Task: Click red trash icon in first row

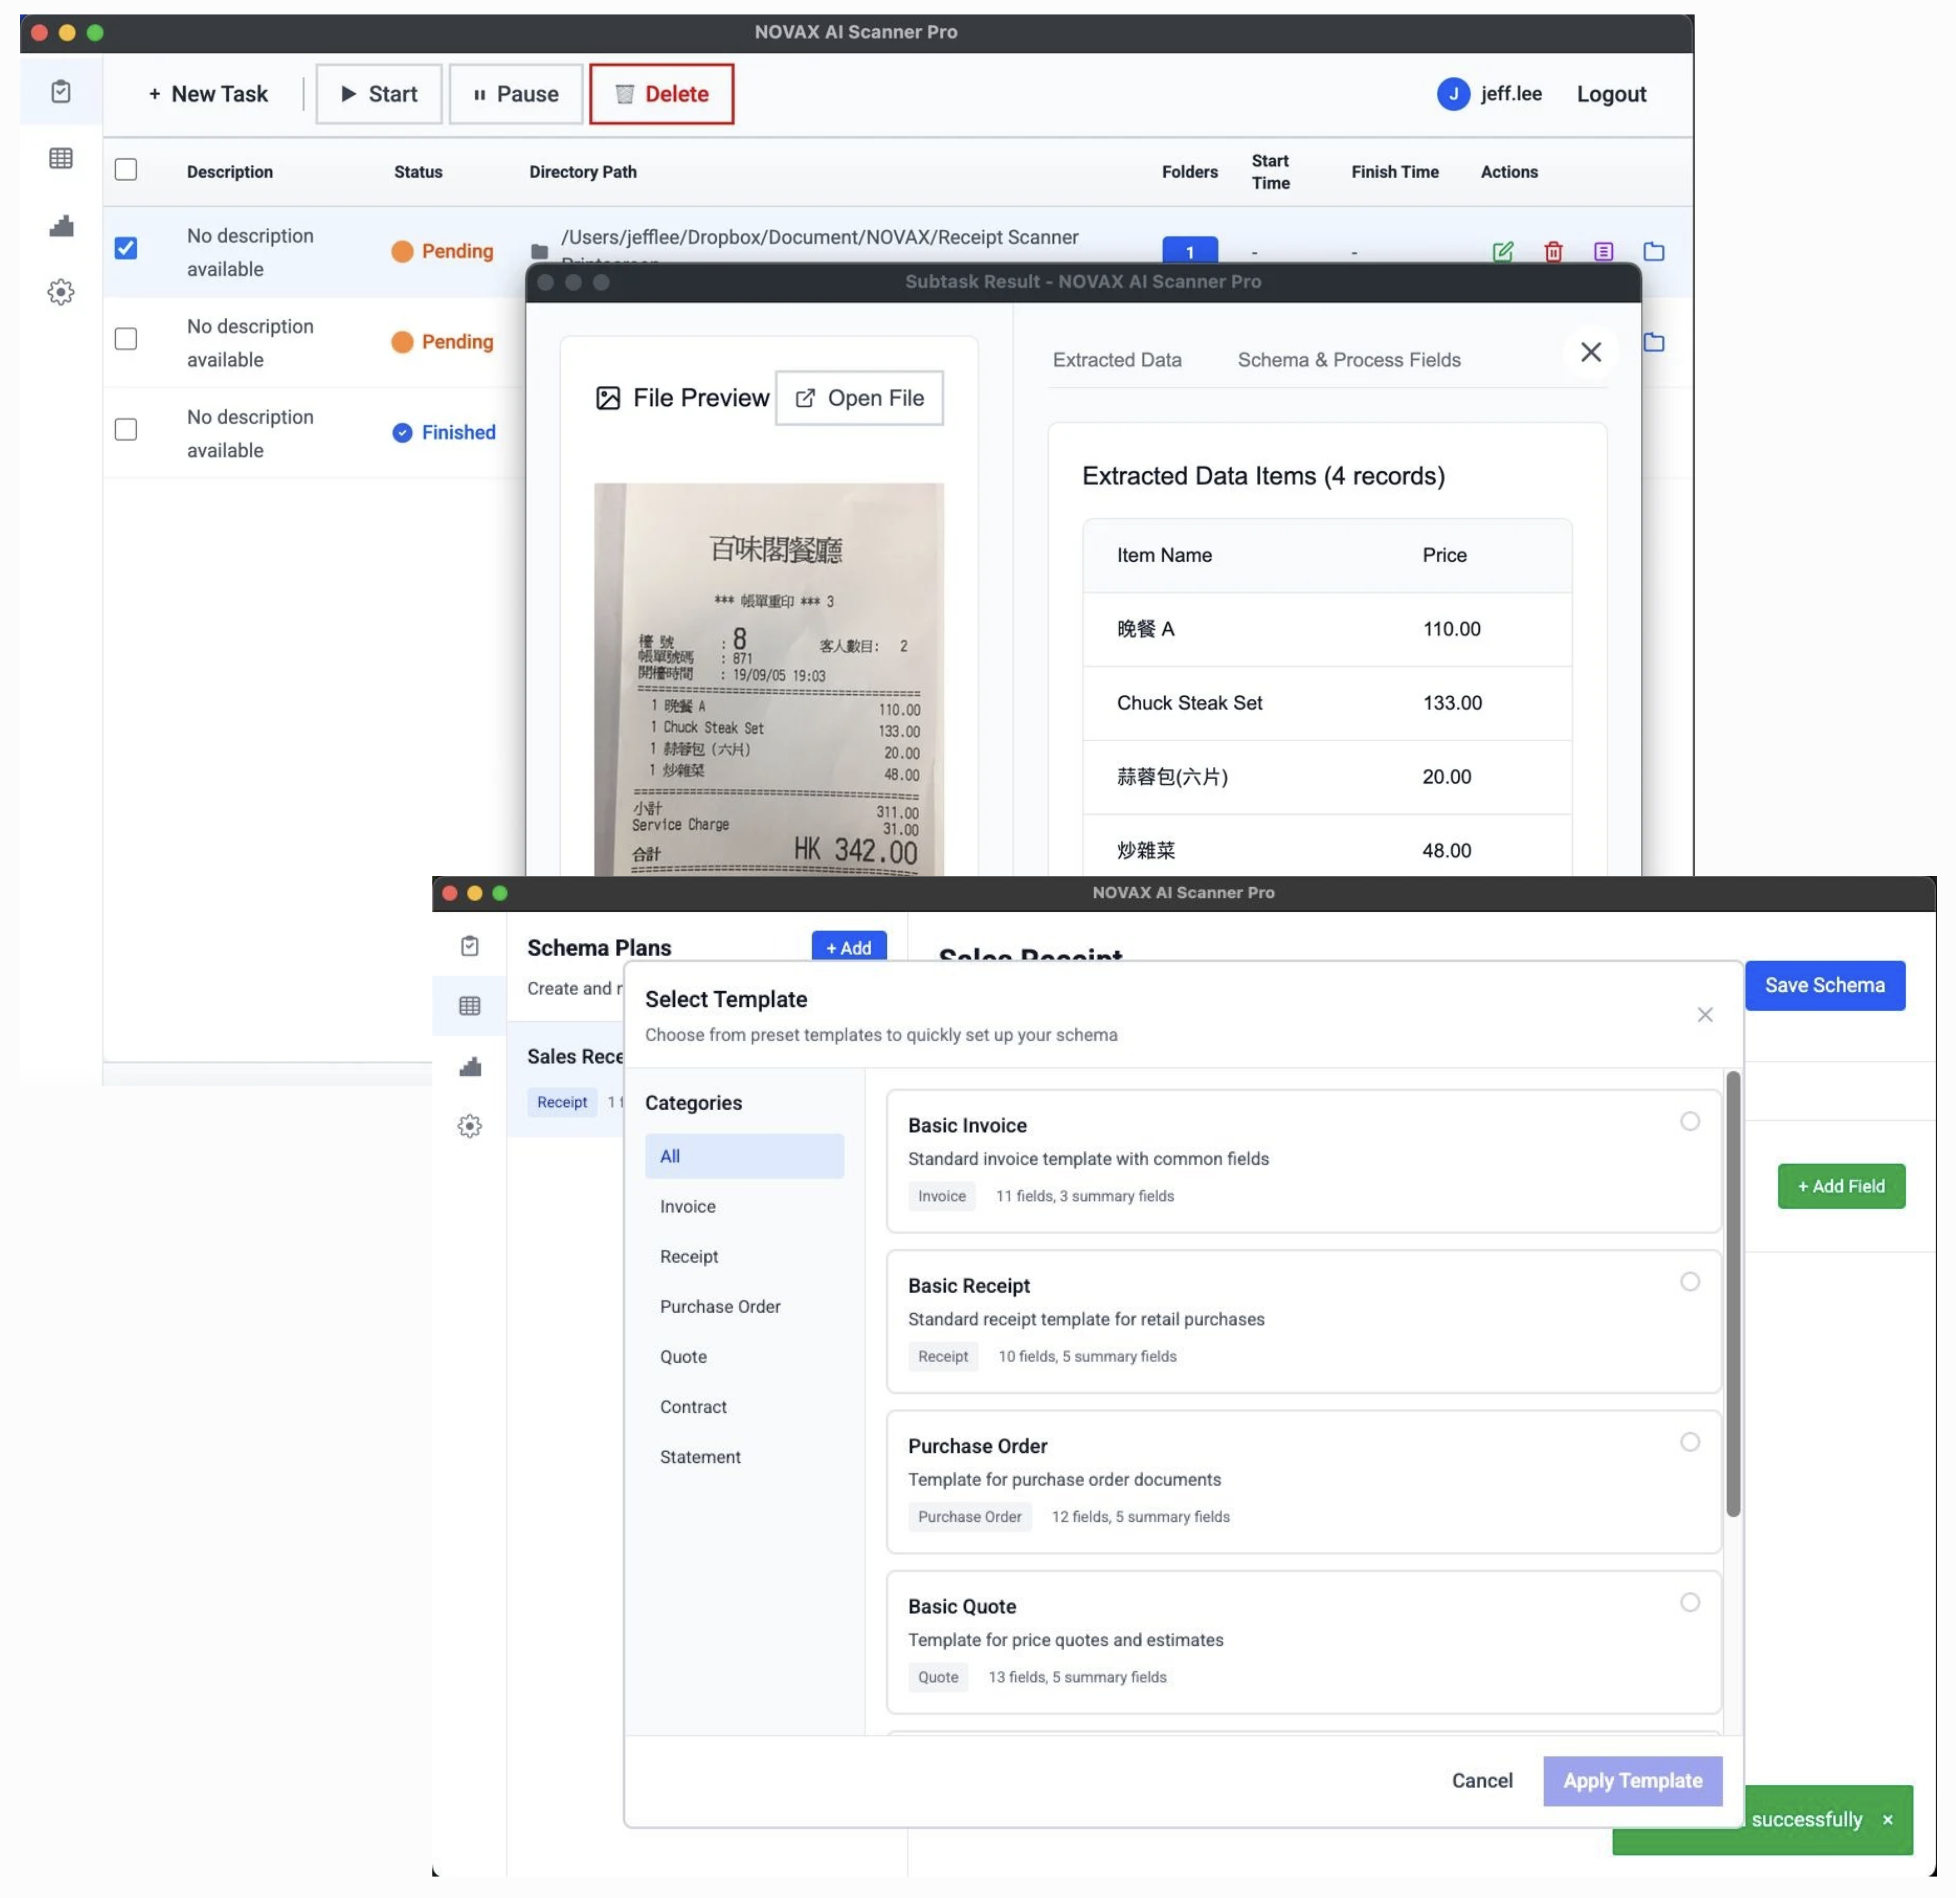Action: [1553, 252]
